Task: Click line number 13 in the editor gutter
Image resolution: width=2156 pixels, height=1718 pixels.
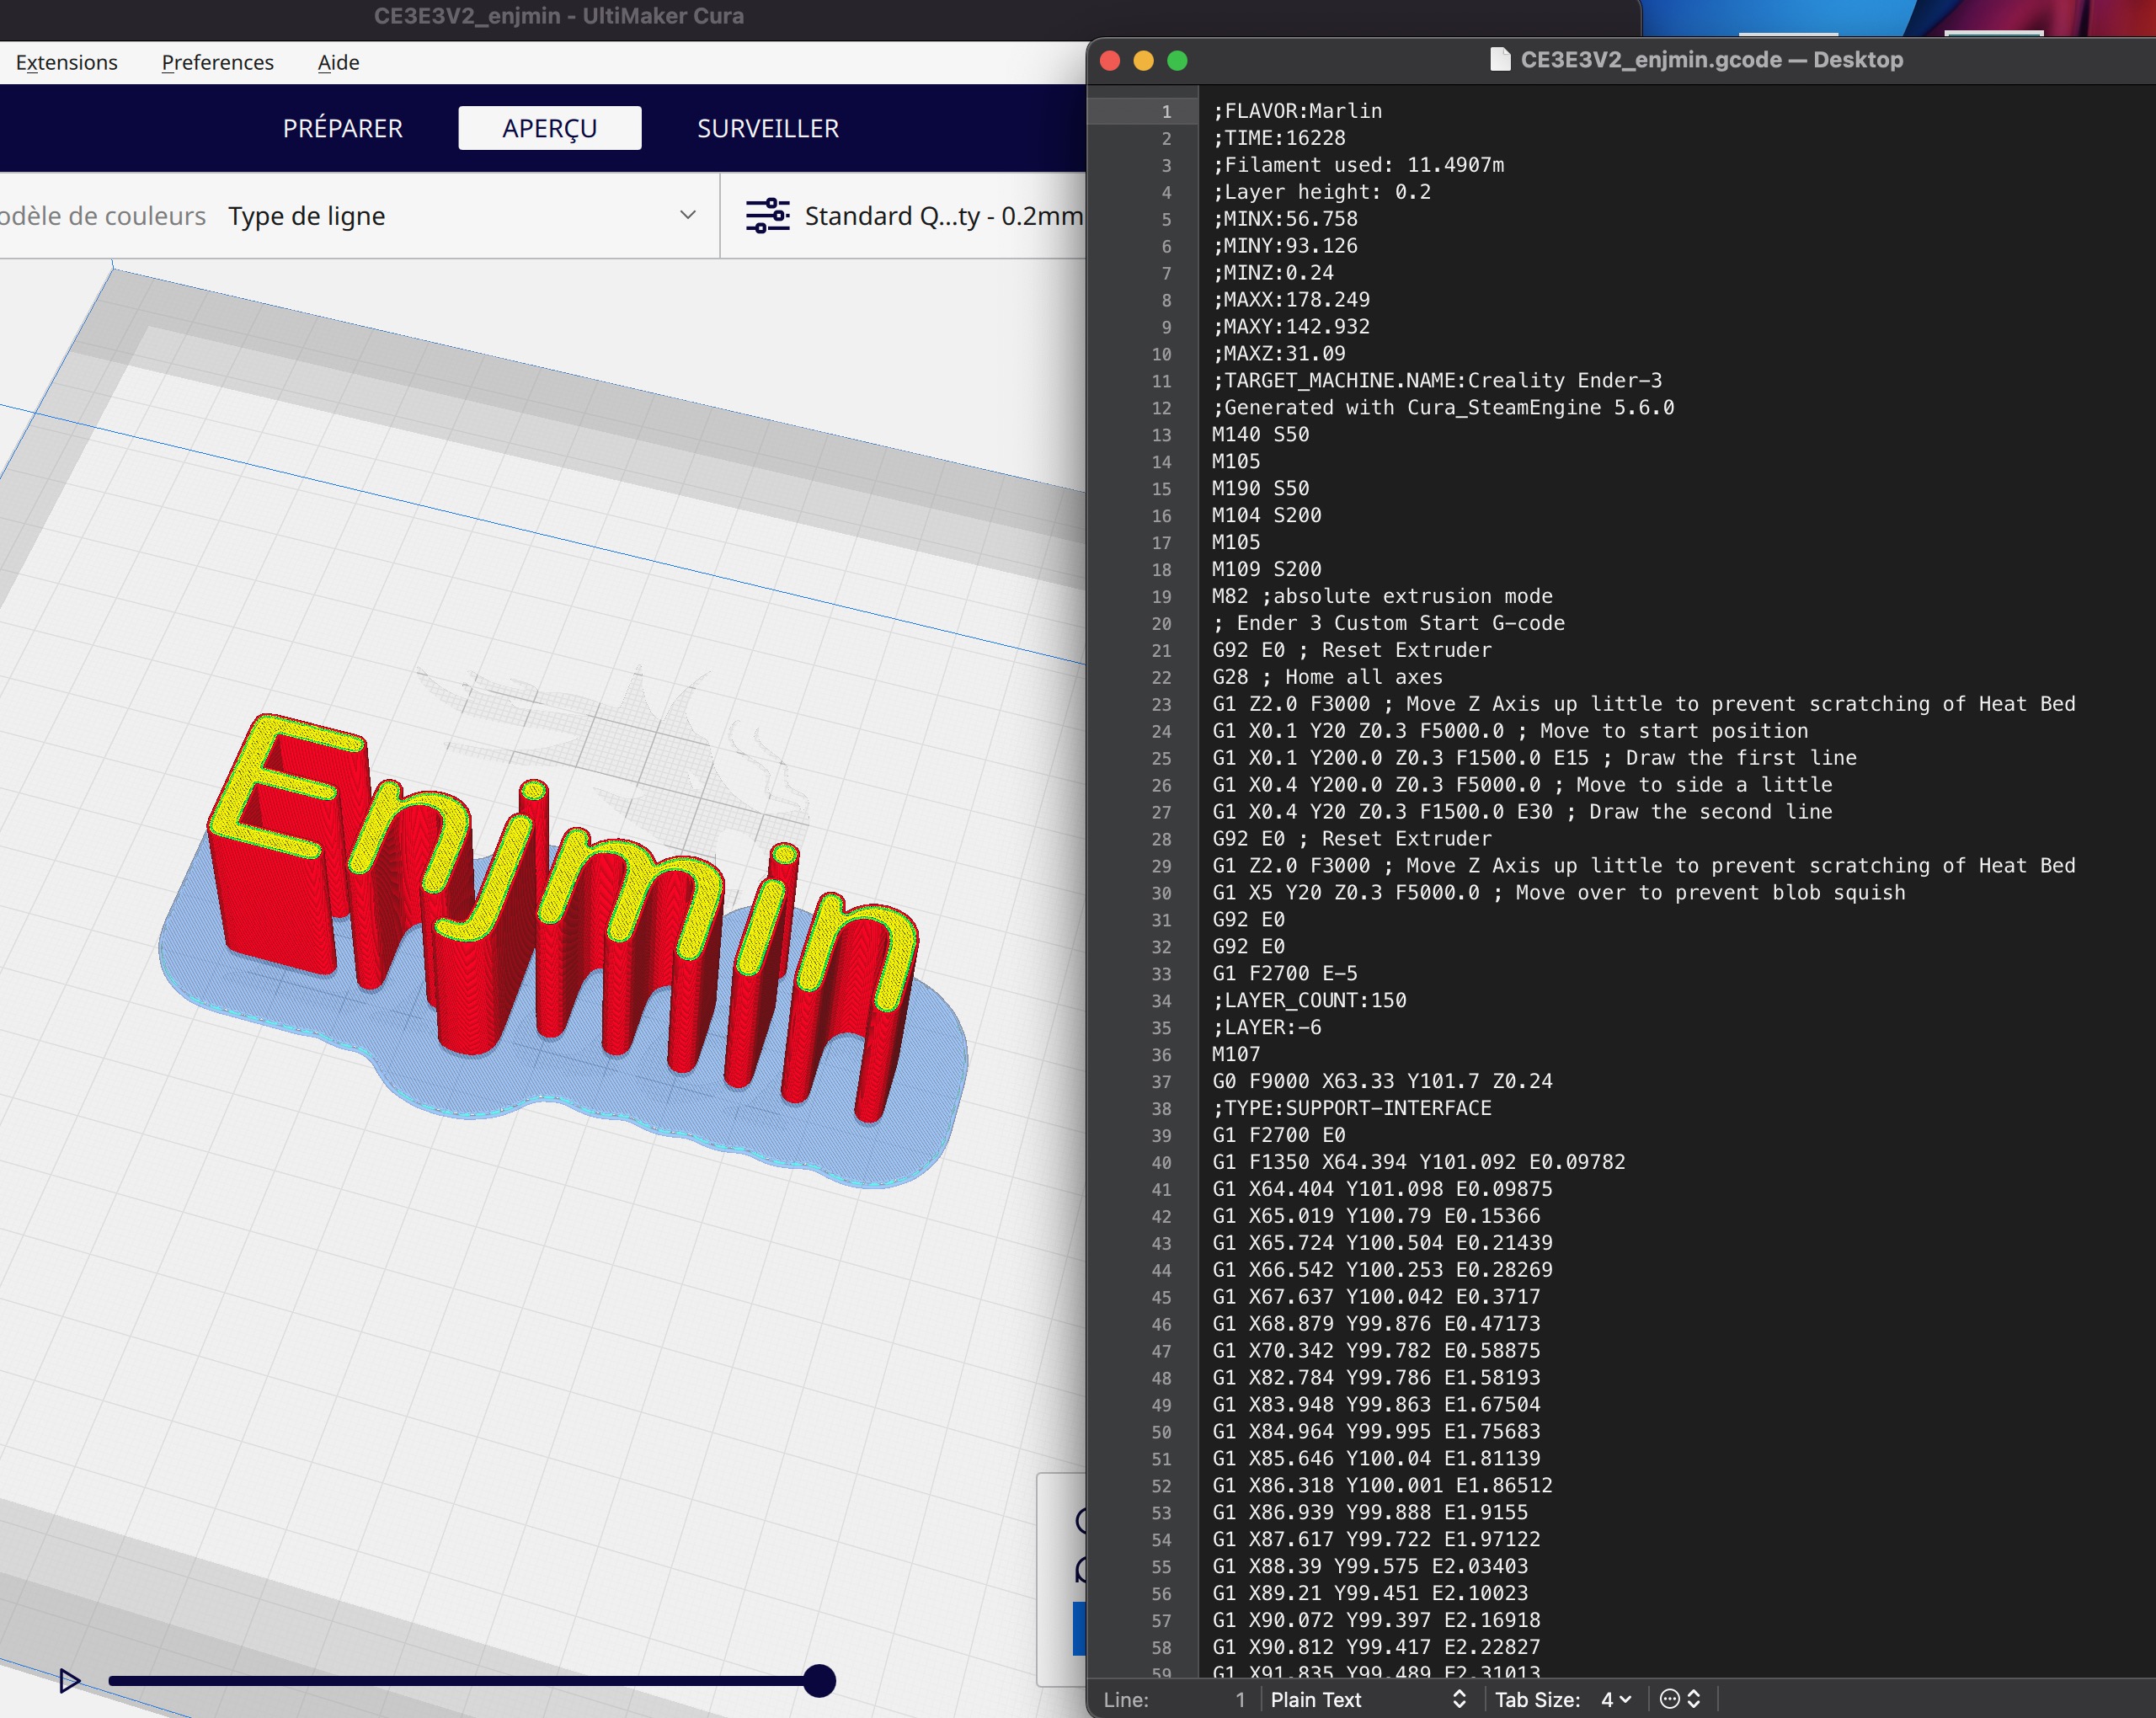Action: (1161, 435)
